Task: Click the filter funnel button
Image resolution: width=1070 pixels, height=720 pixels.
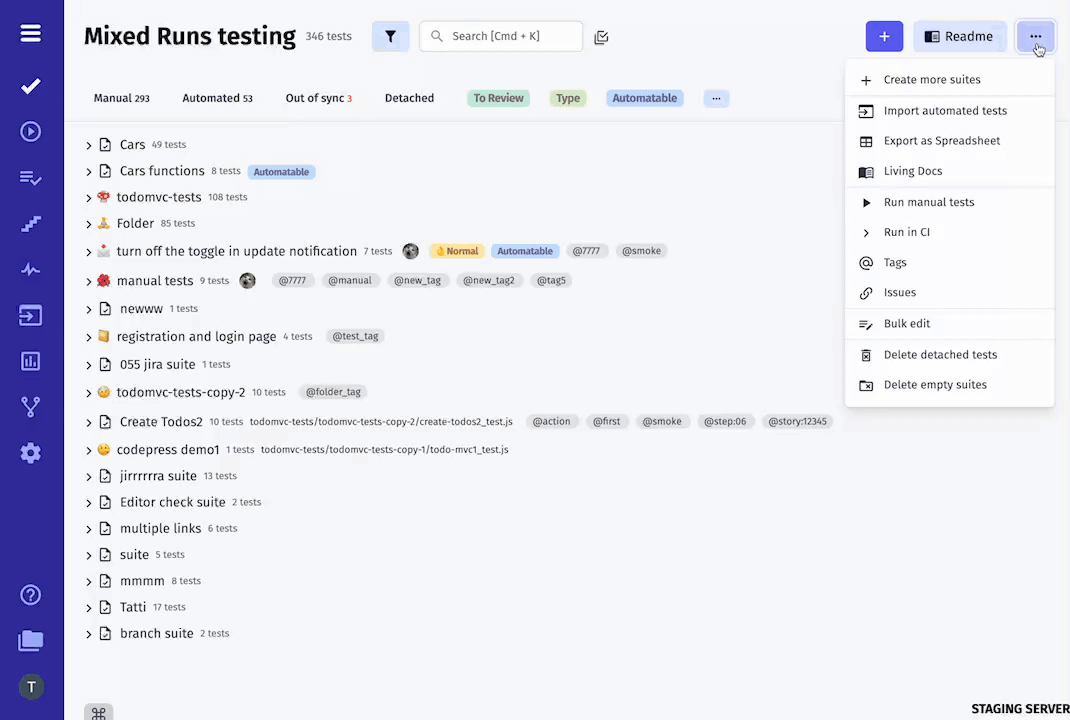Action: [x=390, y=36]
